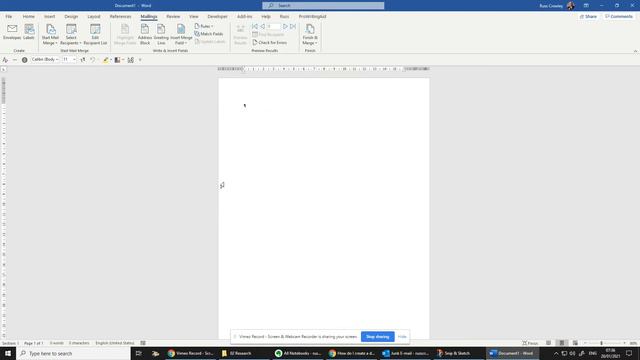Open Task View in taskbar

point(138,353)
